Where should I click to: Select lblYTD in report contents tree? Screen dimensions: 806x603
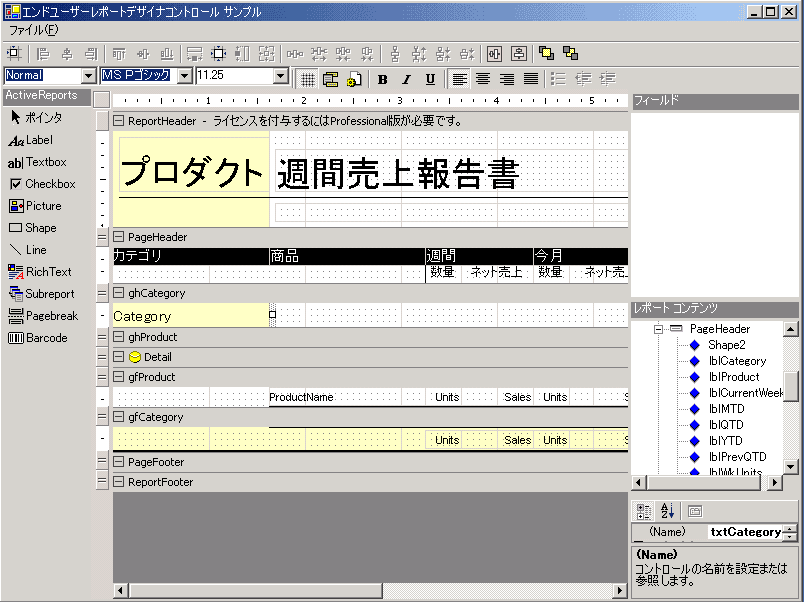pos(725,441)
